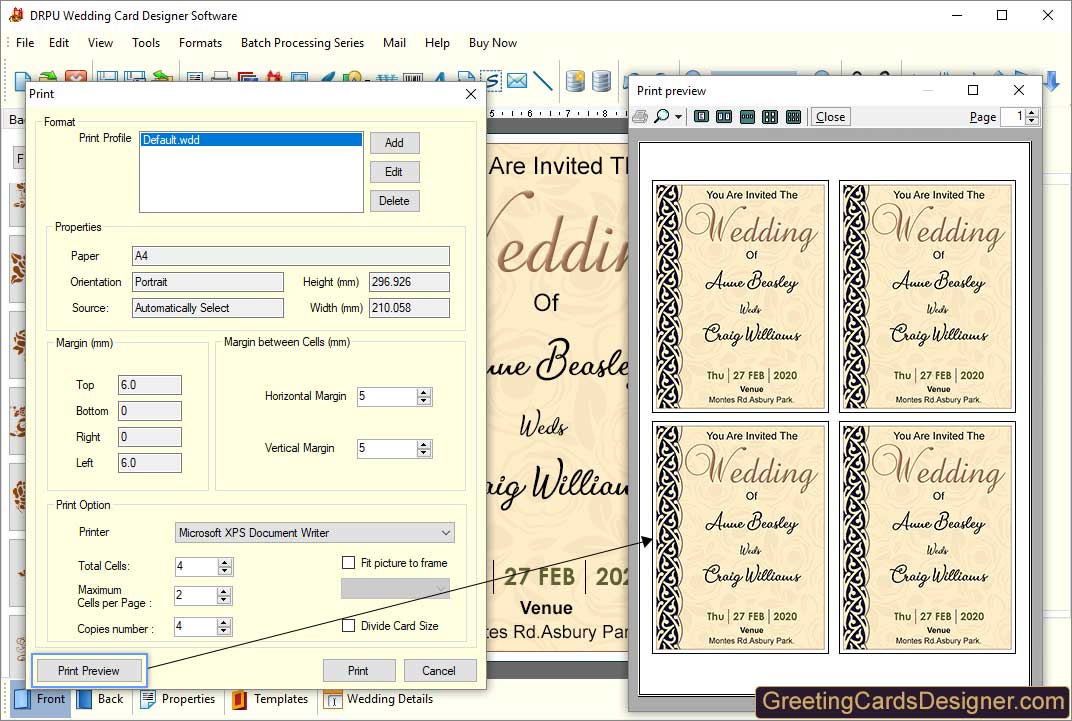Viewport: 1072px width, 721px height.
Task: Open the Tools menu
Action: pos(146,42)
